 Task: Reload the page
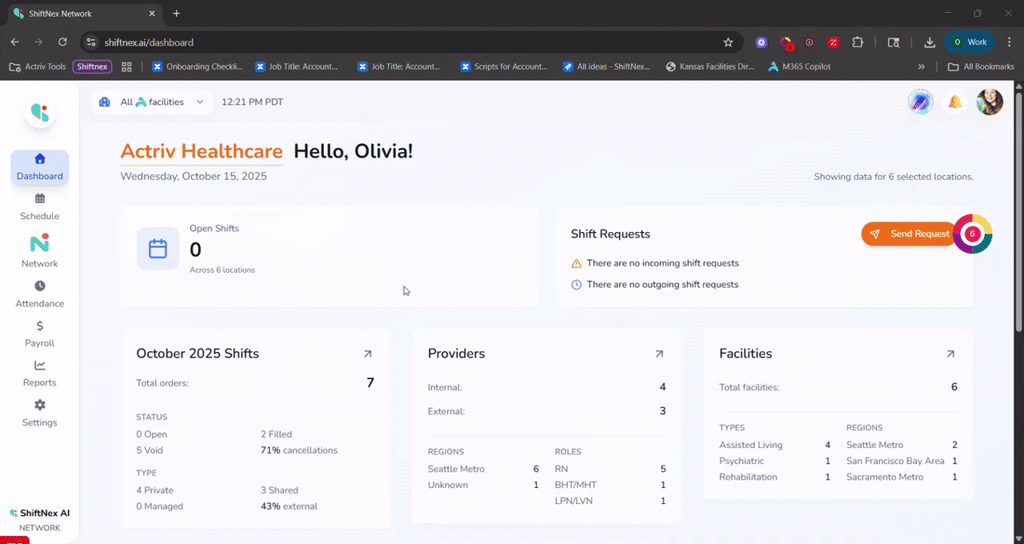(x=63, y=42)
